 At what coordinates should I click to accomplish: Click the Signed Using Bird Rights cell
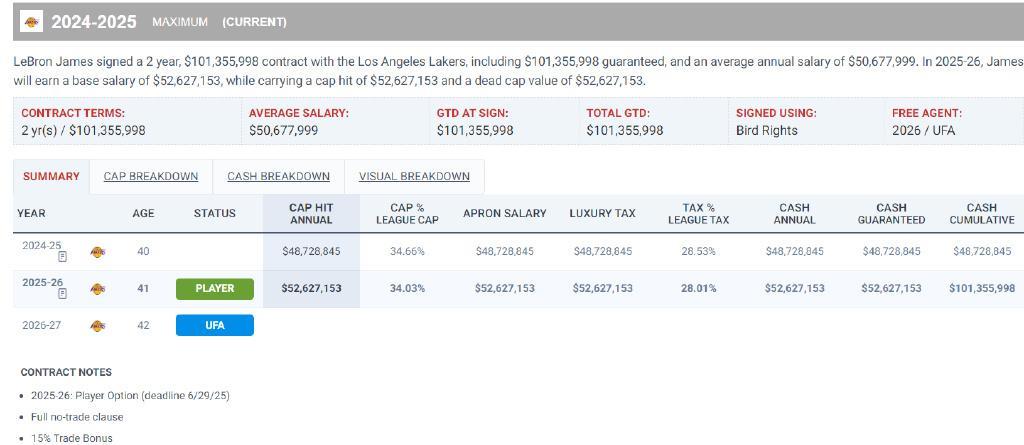point(806,122)
